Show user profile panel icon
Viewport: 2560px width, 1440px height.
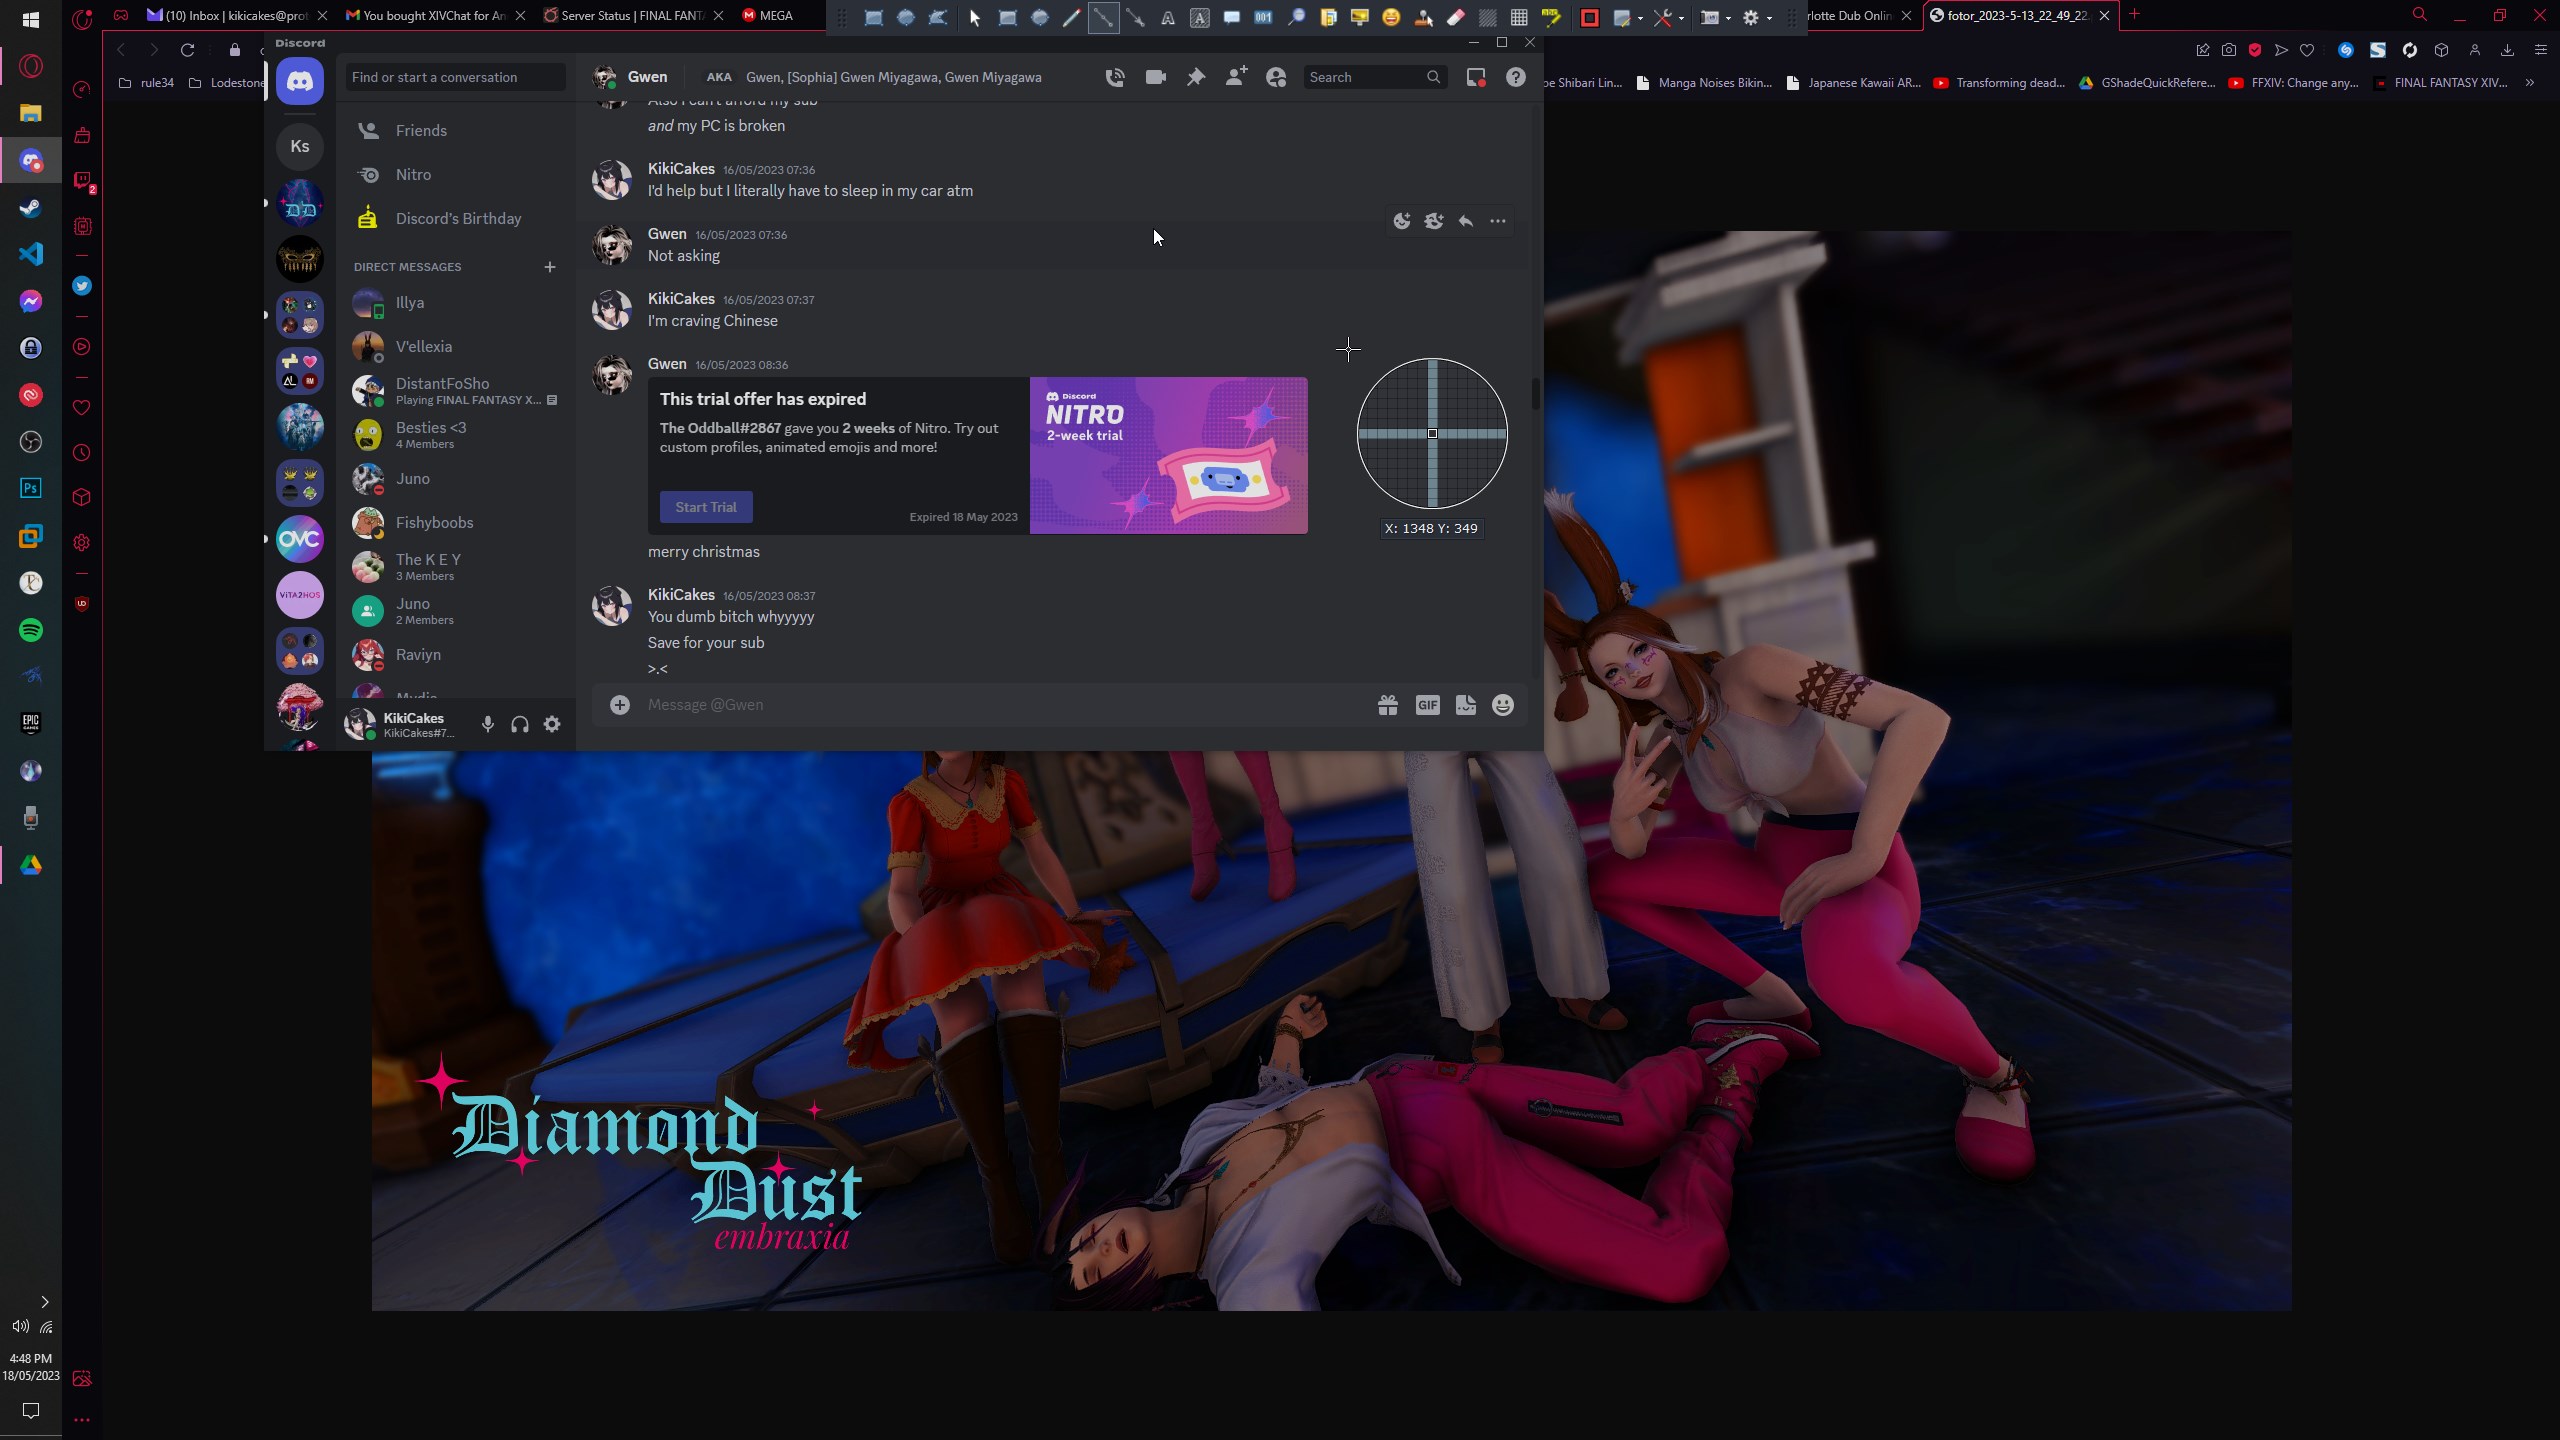pyautogui.click(x=1276, y=77)
